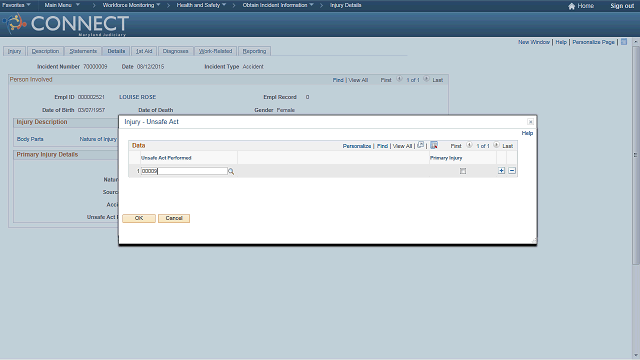Tick the Primary Injury checkbox
This screenshot has height=360, width=640.
463,171
